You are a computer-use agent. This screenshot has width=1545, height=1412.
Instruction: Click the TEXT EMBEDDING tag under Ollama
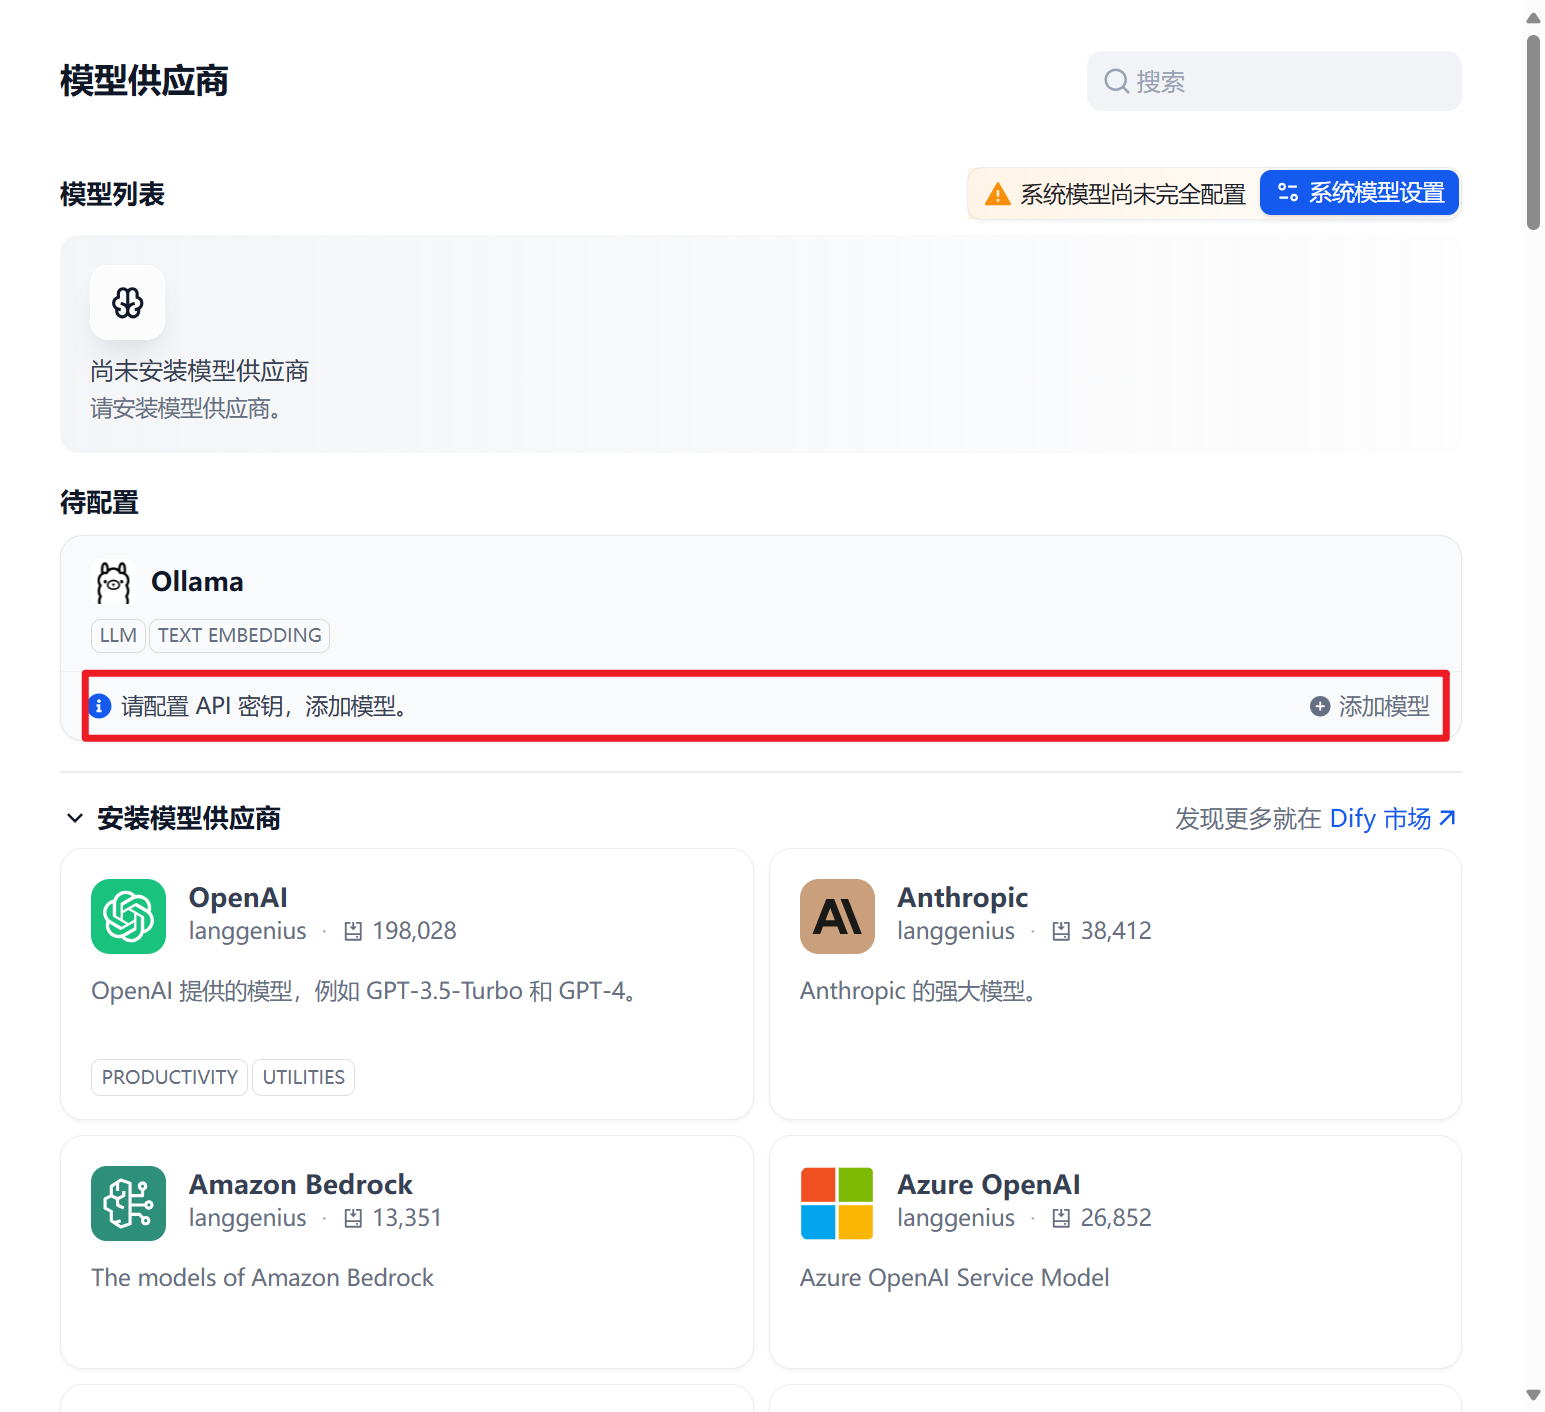pyautogui.click(x=240, y=636)
